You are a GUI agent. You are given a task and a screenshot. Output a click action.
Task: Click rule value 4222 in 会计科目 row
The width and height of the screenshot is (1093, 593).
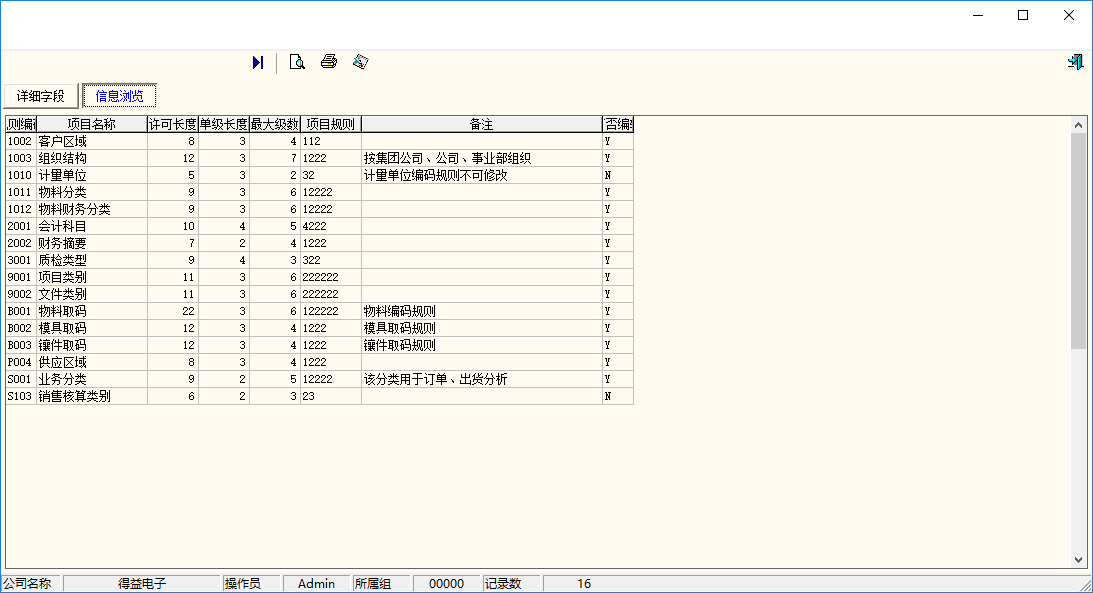tap(314, 226)
